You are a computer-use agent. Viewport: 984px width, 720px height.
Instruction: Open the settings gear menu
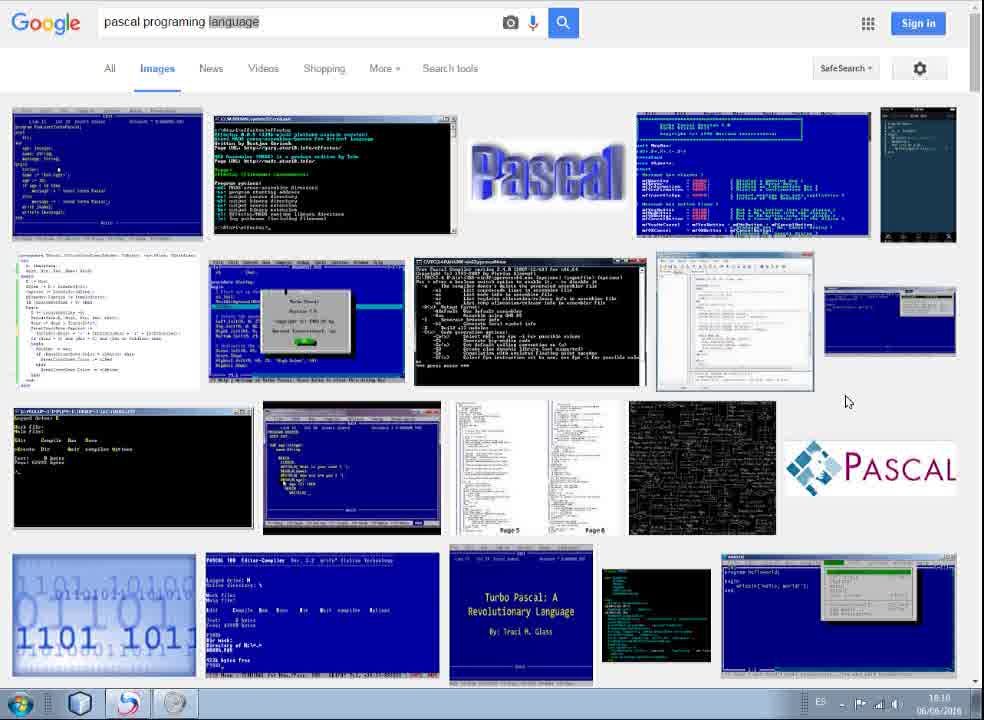919,68
